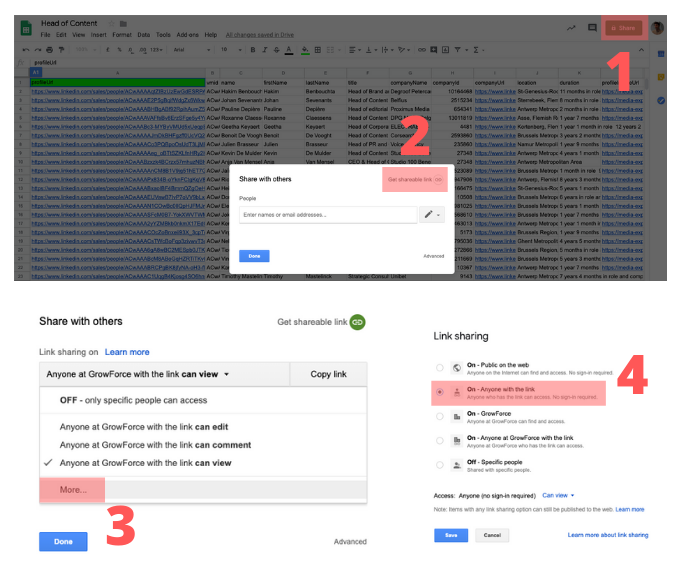Select On - Anyone with the link
This screenshot has height=577, width=694.
pyautogui.click(x=440, y=392)
